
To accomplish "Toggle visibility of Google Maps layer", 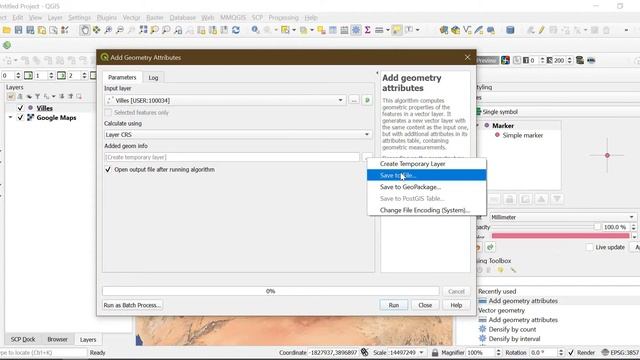I will pyautogui.click(x=20, y=118).
